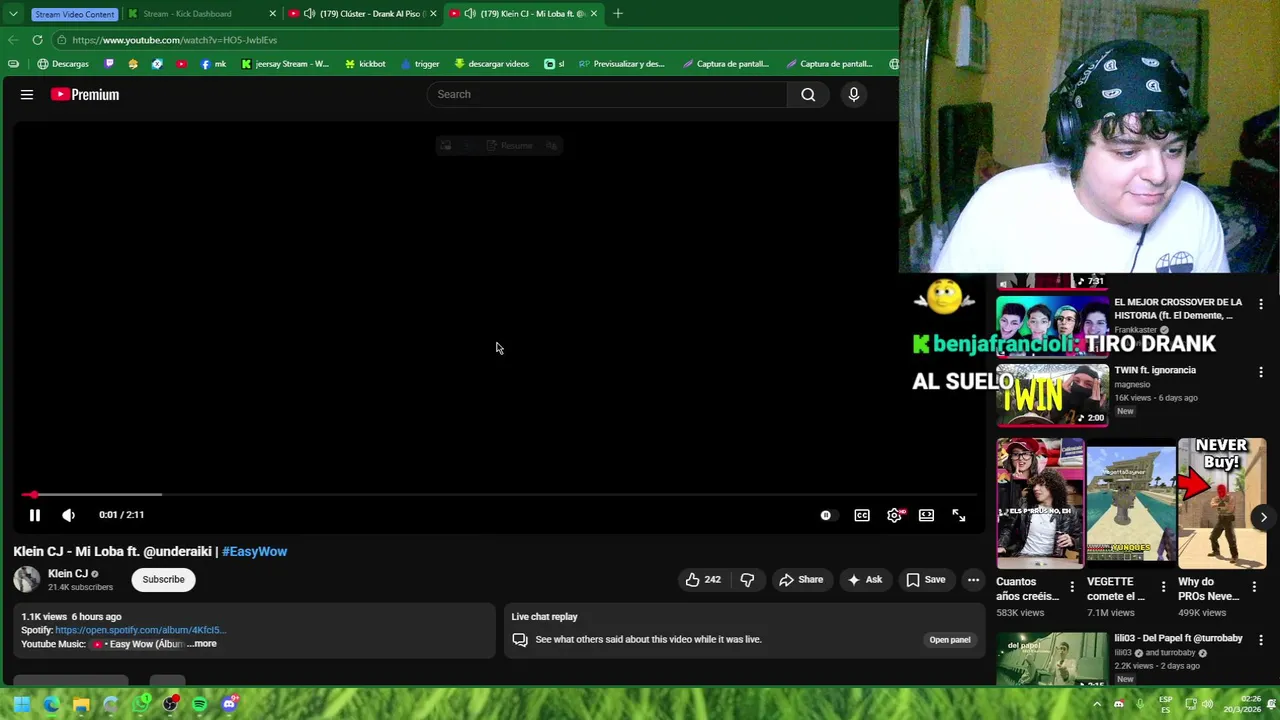This screenshot has height=720, width=1280.
Task: Save video to a playlist
Action: 925,579
